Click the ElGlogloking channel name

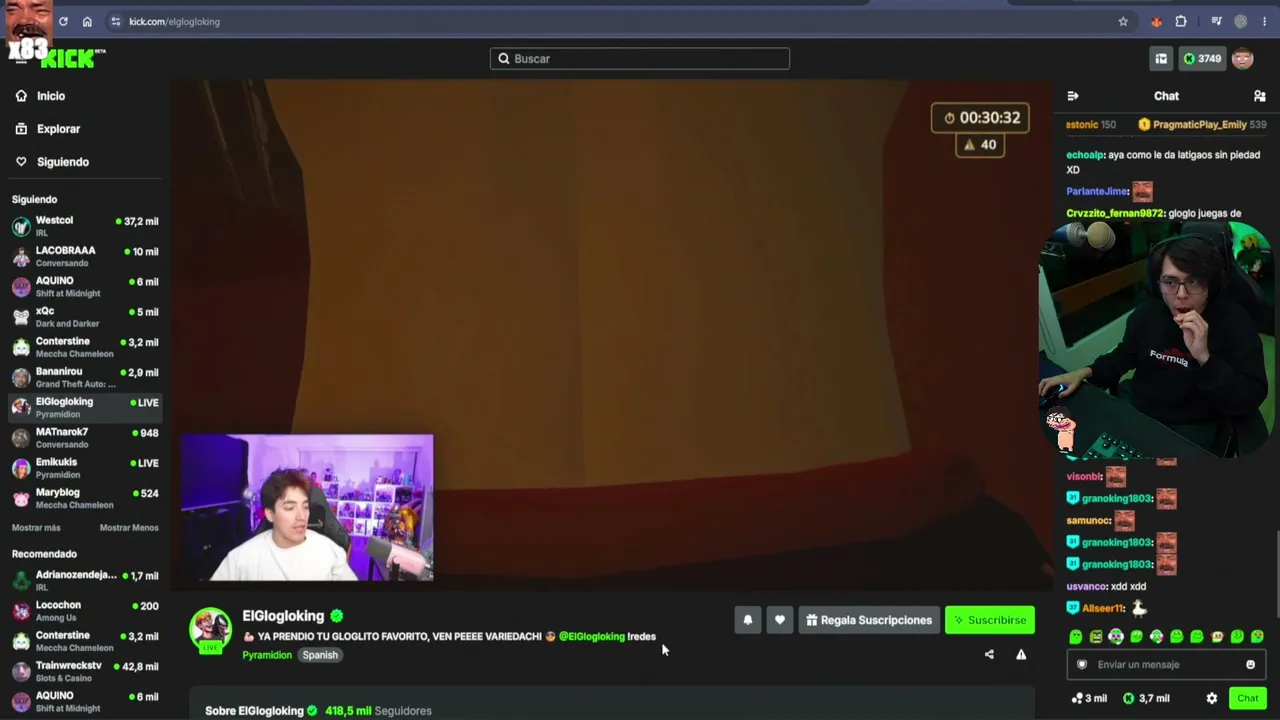[x=283, y=616]
